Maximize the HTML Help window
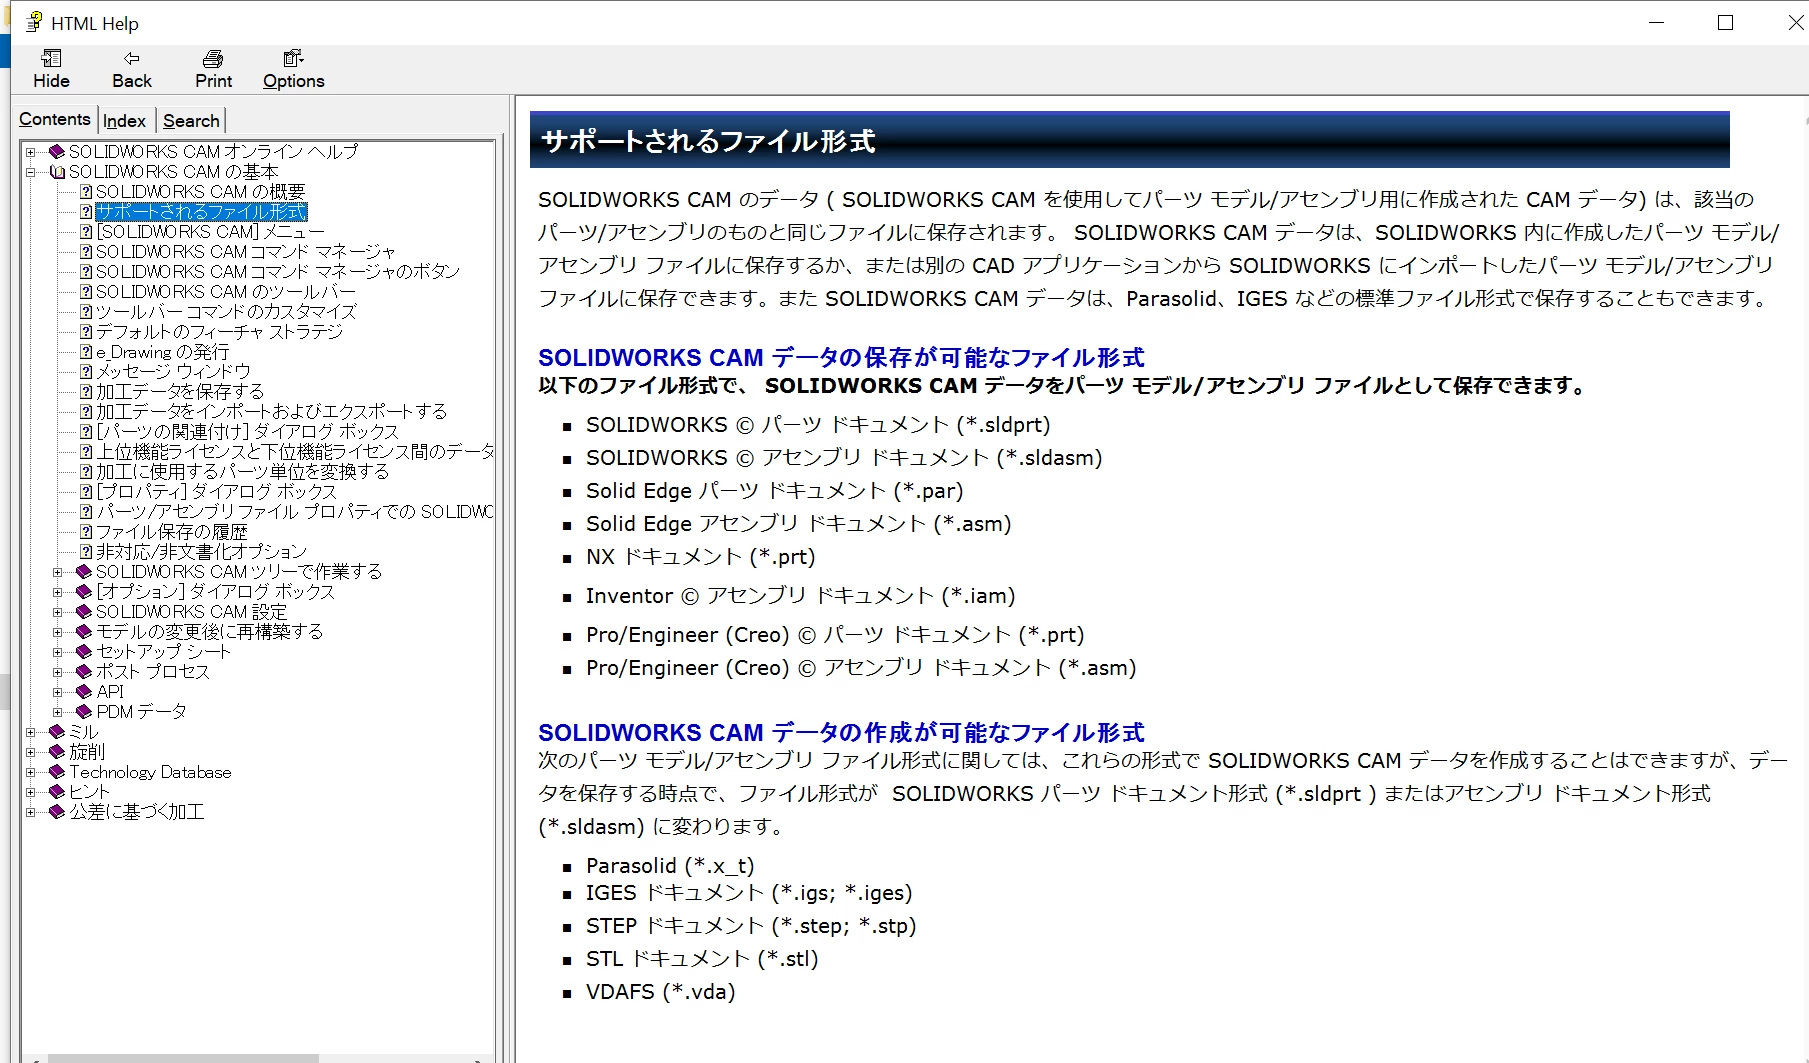The height and width of the screenshot is (1063, 1809). click(1725, 22)
